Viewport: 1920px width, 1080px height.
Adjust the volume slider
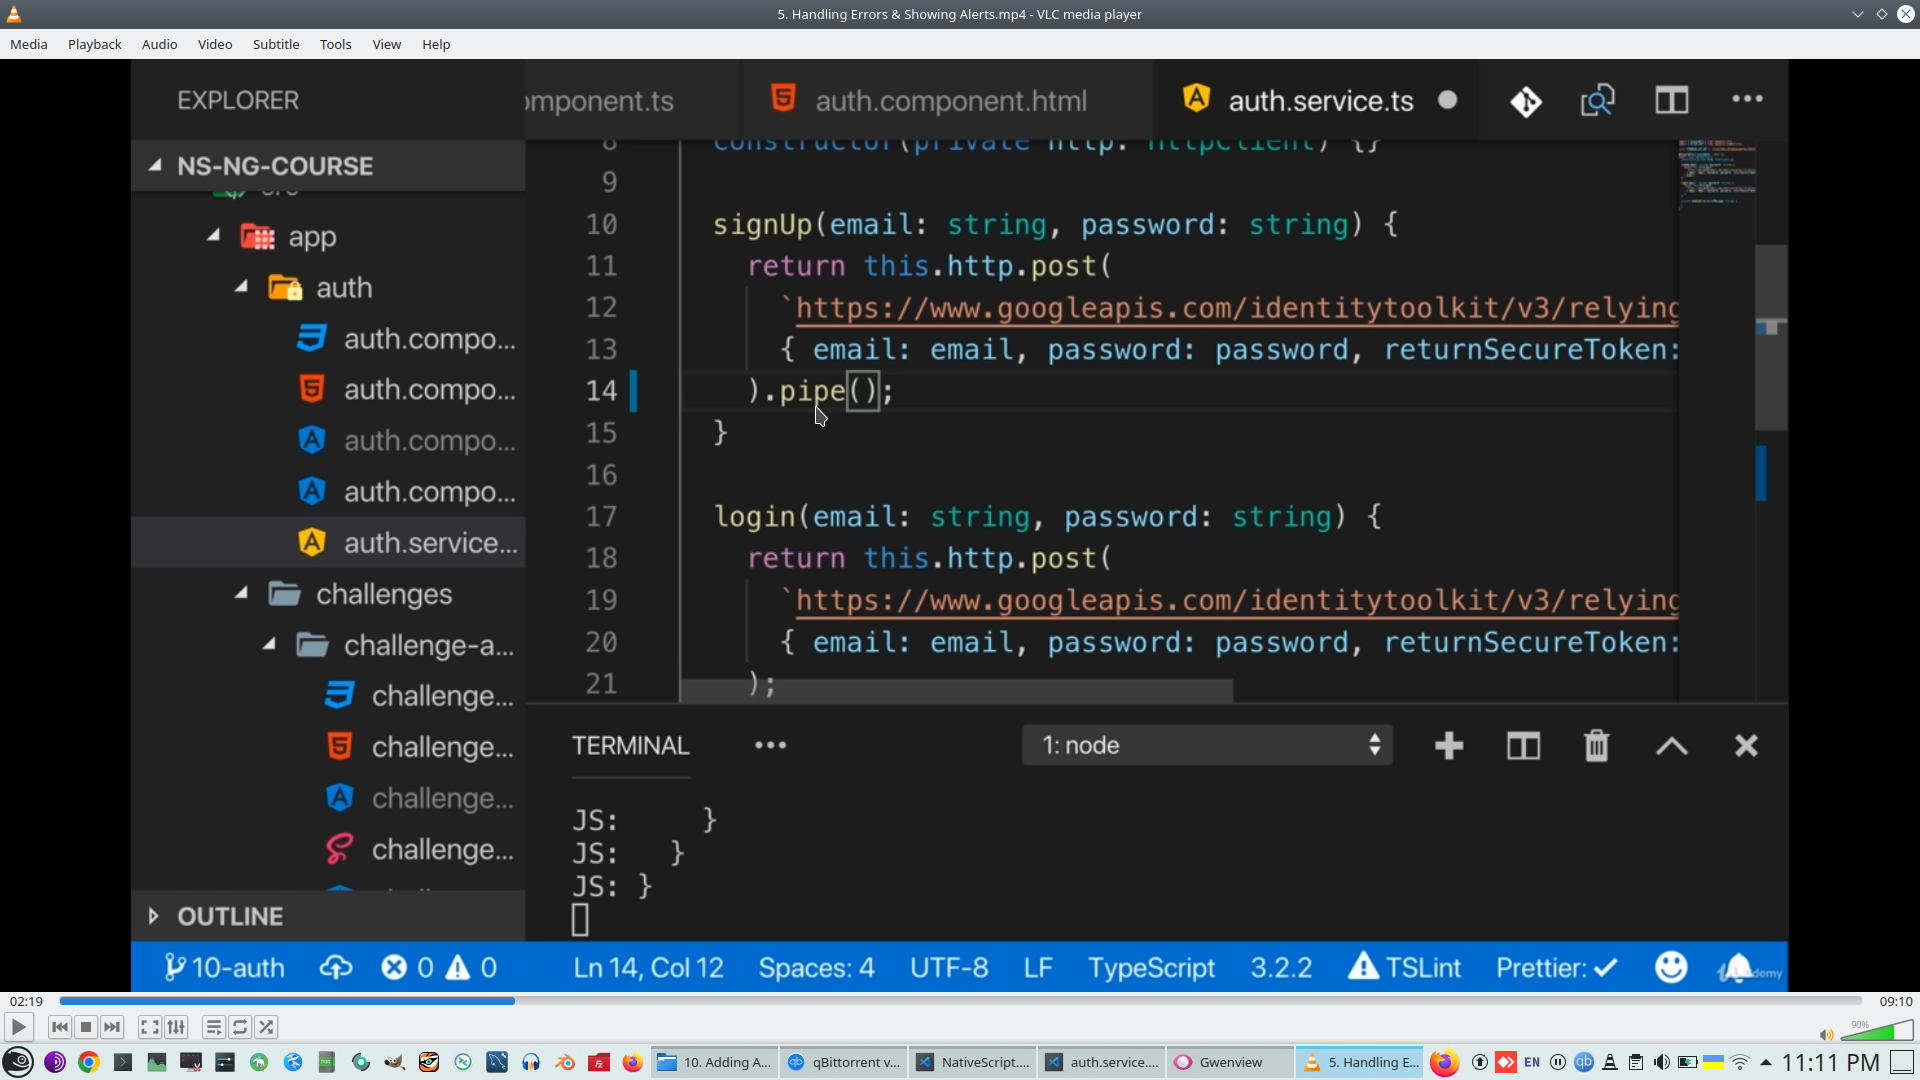point(1877,1032)
